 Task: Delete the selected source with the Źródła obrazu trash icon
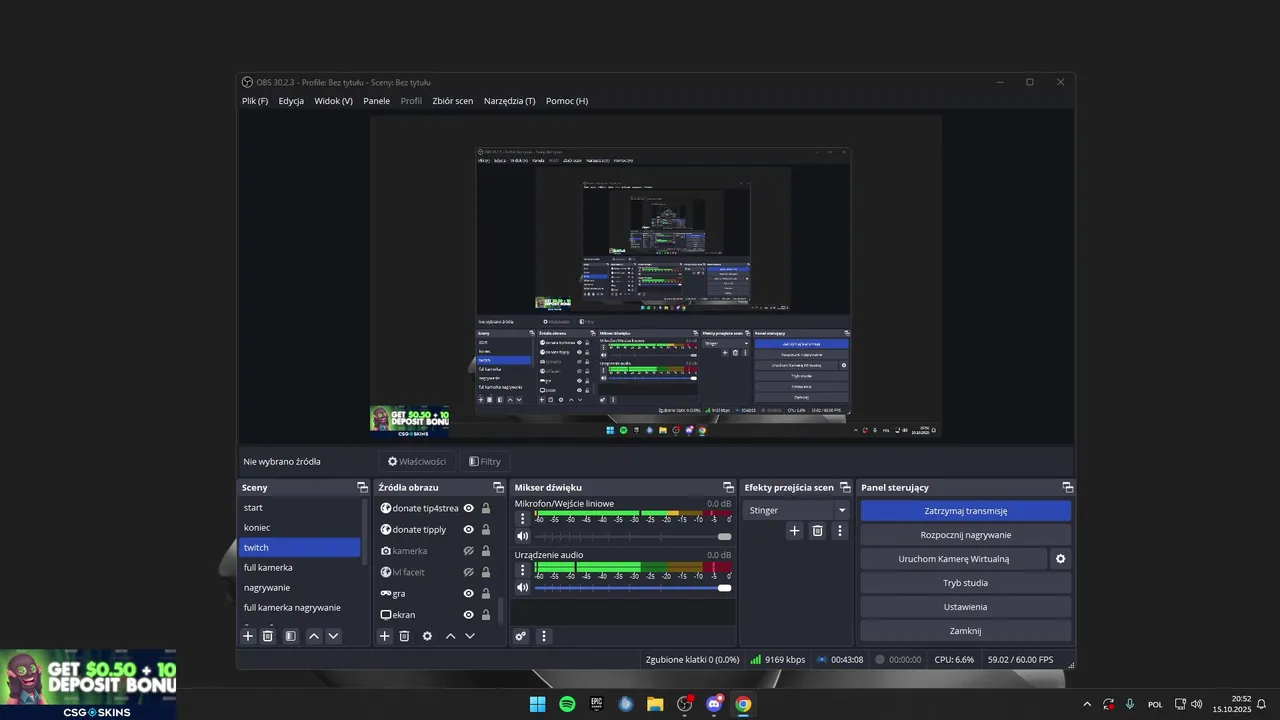[x=404, y=636]
